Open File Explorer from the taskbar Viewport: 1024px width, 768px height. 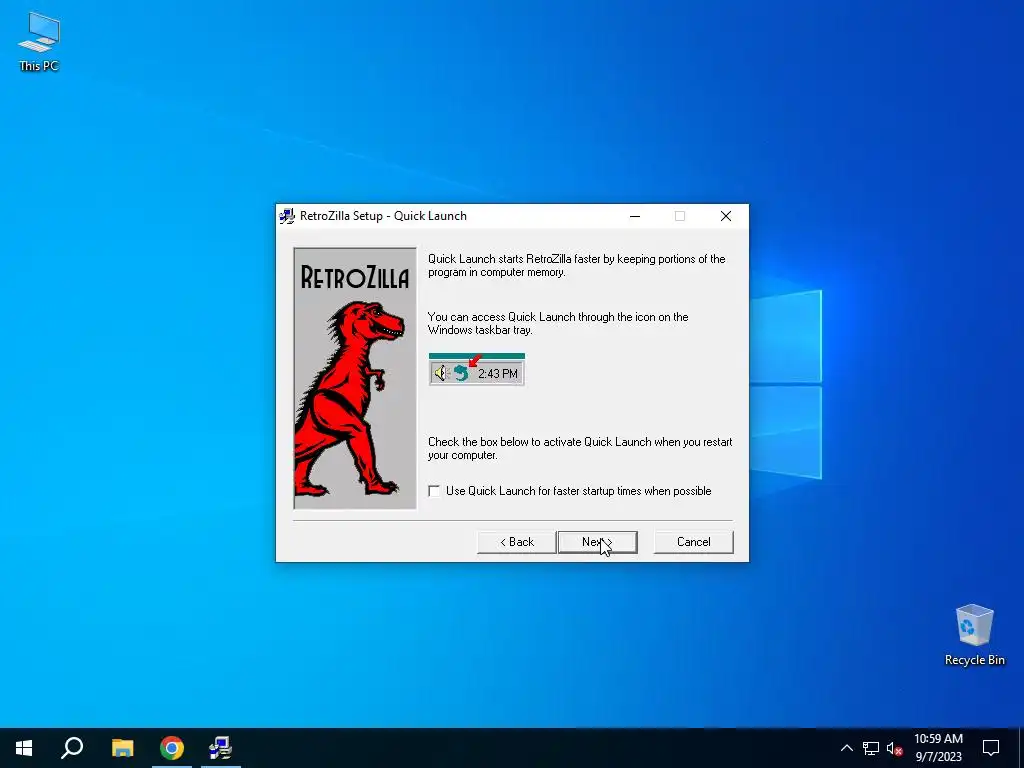tap(122, 748)
